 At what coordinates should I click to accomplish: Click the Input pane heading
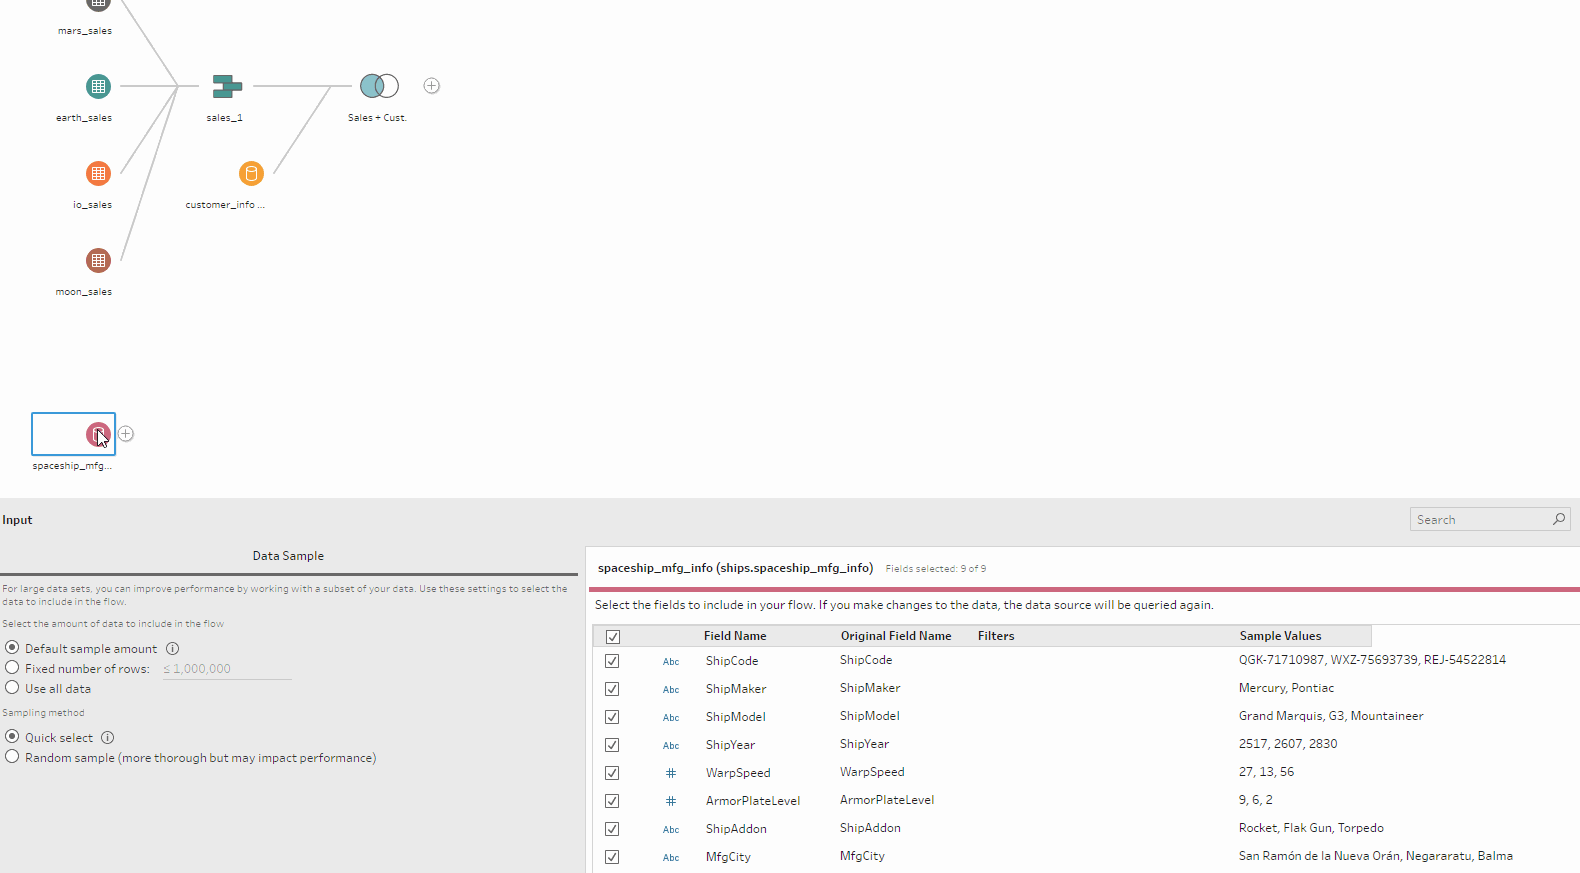click(x=17, y=520)
